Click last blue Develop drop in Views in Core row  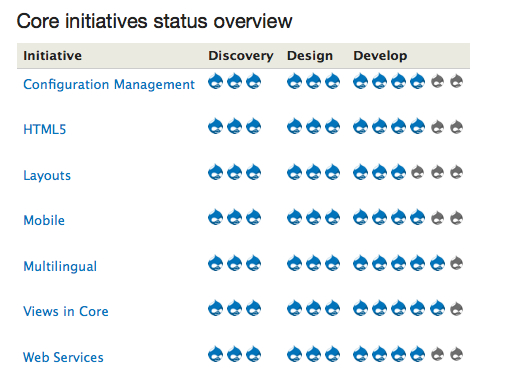click(437, 308)
